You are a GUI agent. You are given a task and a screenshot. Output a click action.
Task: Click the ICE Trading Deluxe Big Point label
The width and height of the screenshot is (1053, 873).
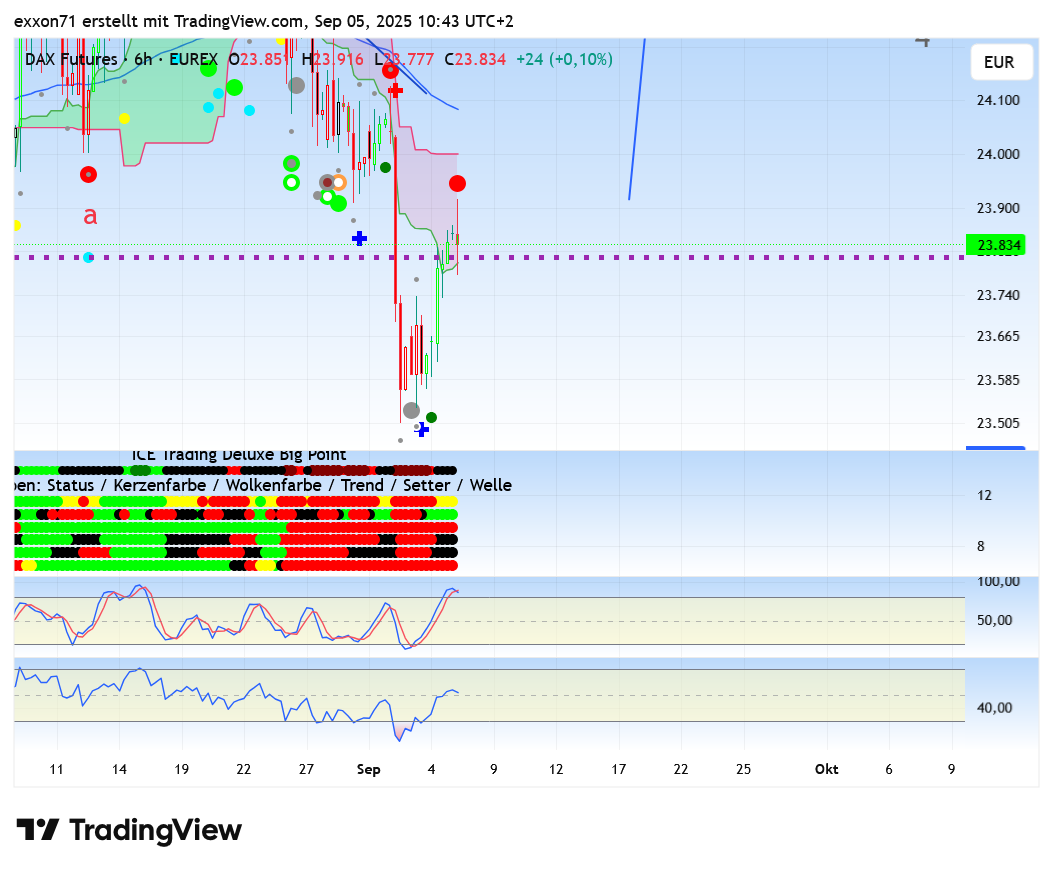[x=239, y=455]
